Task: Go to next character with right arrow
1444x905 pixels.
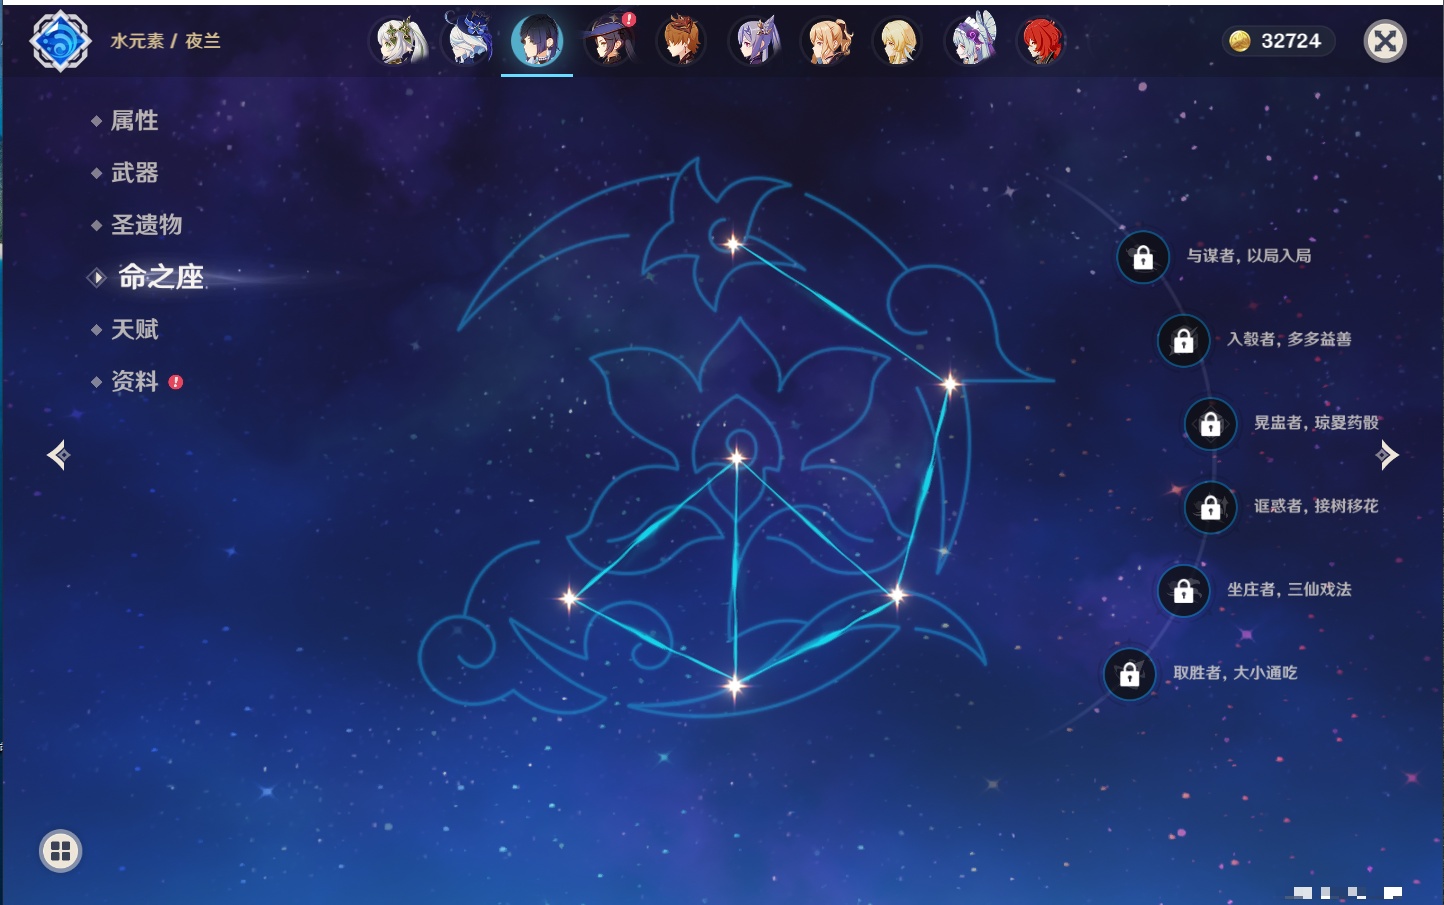Action: [x=1386, y=455]
